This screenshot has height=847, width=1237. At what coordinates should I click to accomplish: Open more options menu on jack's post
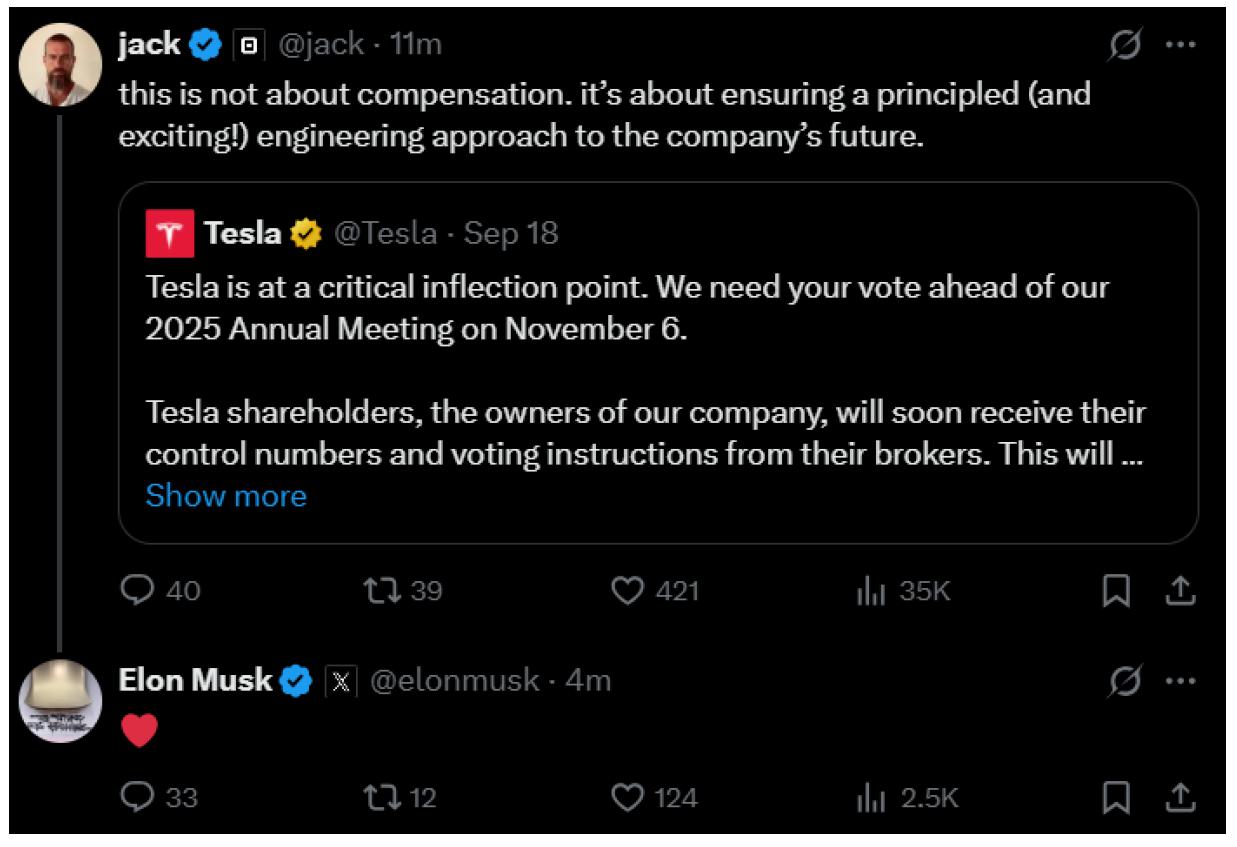pos(1181,45)
